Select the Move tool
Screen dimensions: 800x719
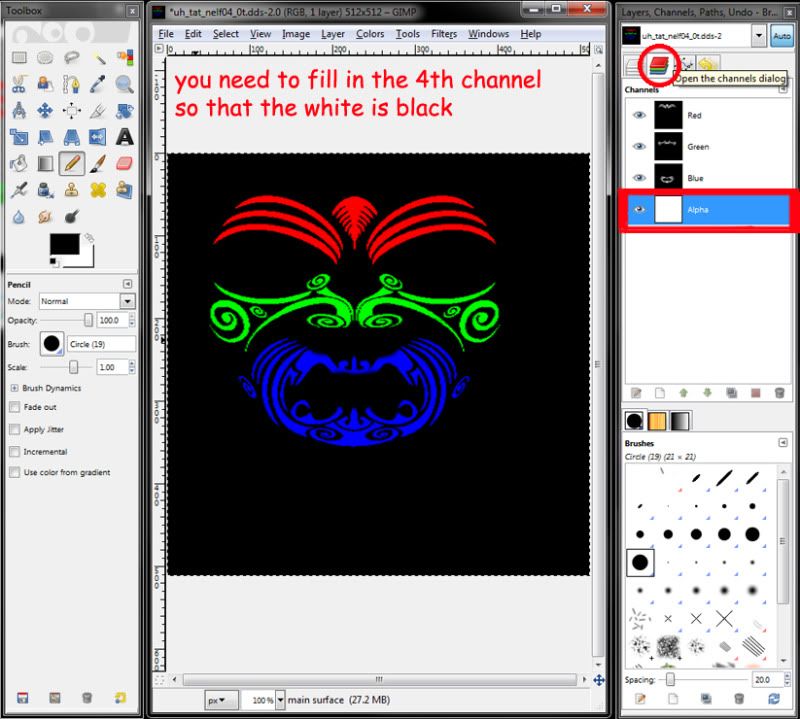(43, 110)
